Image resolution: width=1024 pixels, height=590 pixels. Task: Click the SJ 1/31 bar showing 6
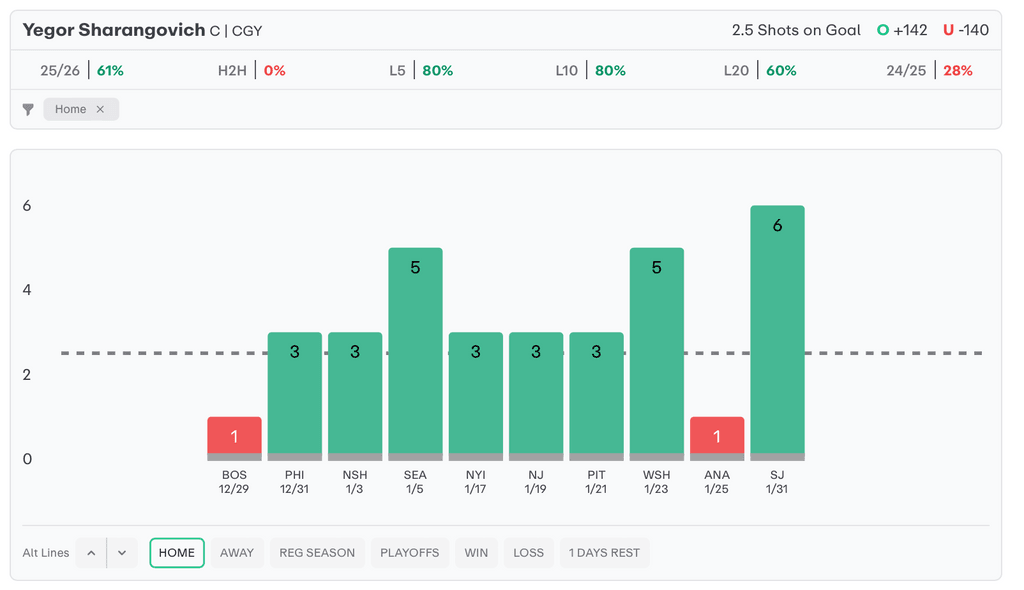[777, 330]
